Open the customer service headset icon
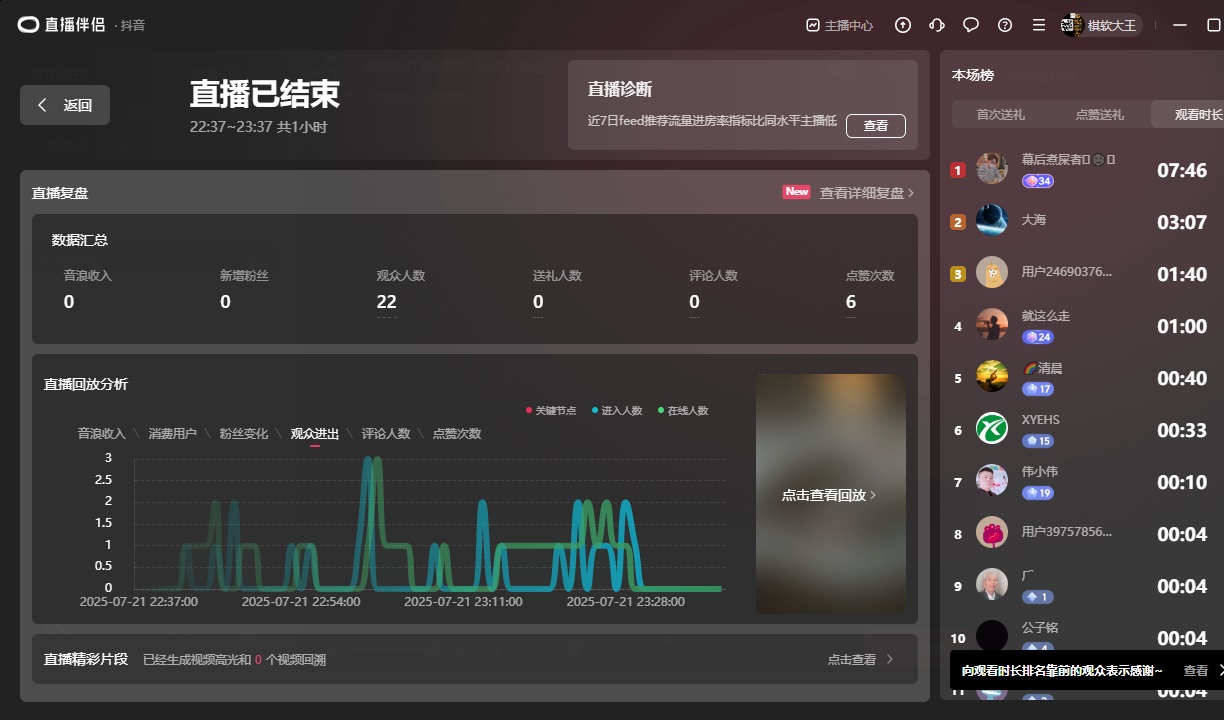 point(937,26)
